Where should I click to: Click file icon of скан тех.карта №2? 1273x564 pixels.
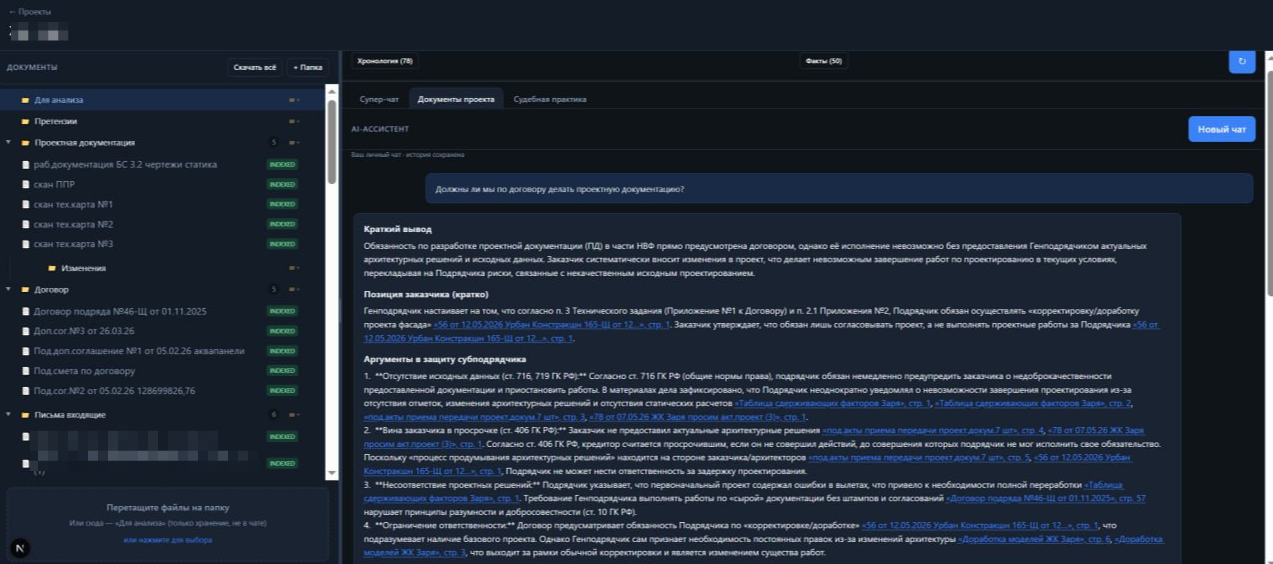(x=25, y=224)
